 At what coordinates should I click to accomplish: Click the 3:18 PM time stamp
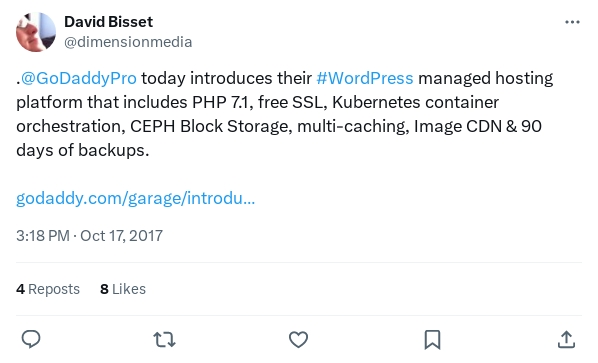(x=43, y=236)
